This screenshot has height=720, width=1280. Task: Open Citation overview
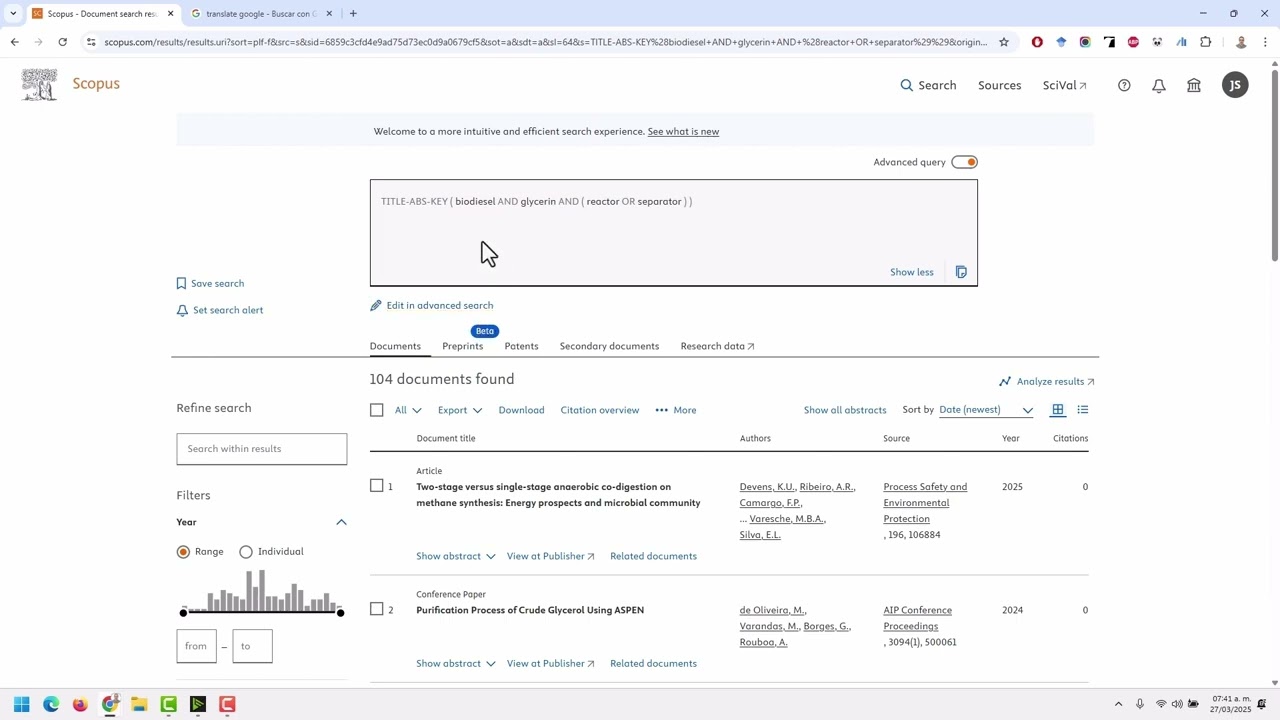[x=599, y=410]
